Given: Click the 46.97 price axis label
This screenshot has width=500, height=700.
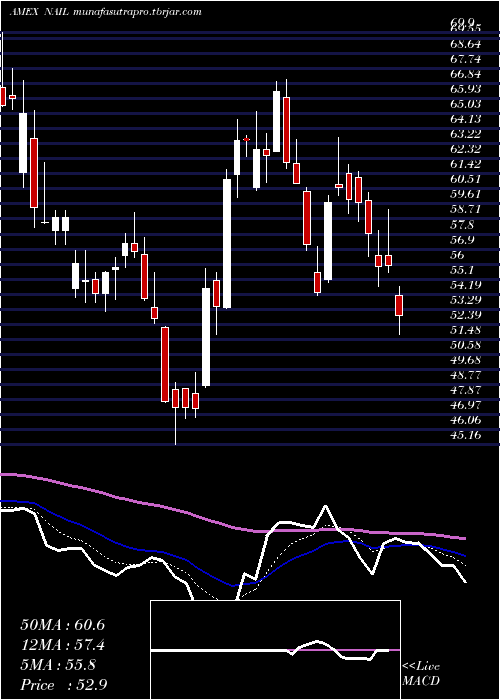Looking at the screenshot, I should (466, 404).
